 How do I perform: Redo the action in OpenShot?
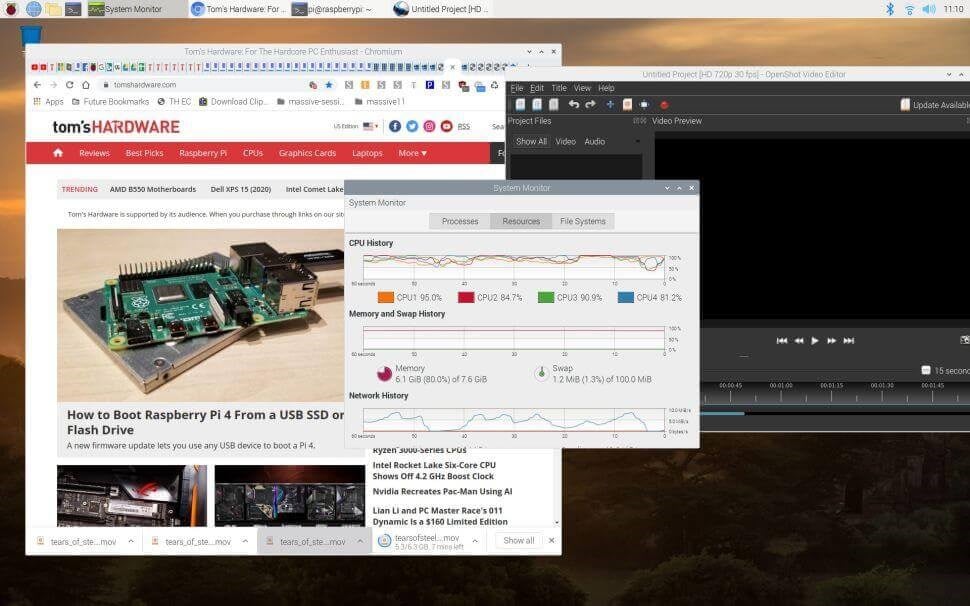(x=590, y=105)
